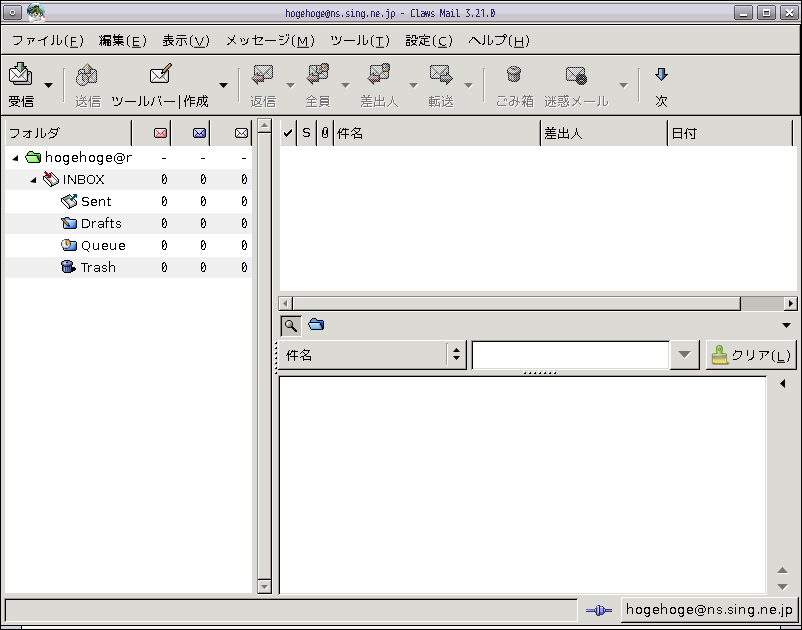Toggle the quick search magnifier button
Image resolution: width=802 pixels, height=630 pixels.
290,325
